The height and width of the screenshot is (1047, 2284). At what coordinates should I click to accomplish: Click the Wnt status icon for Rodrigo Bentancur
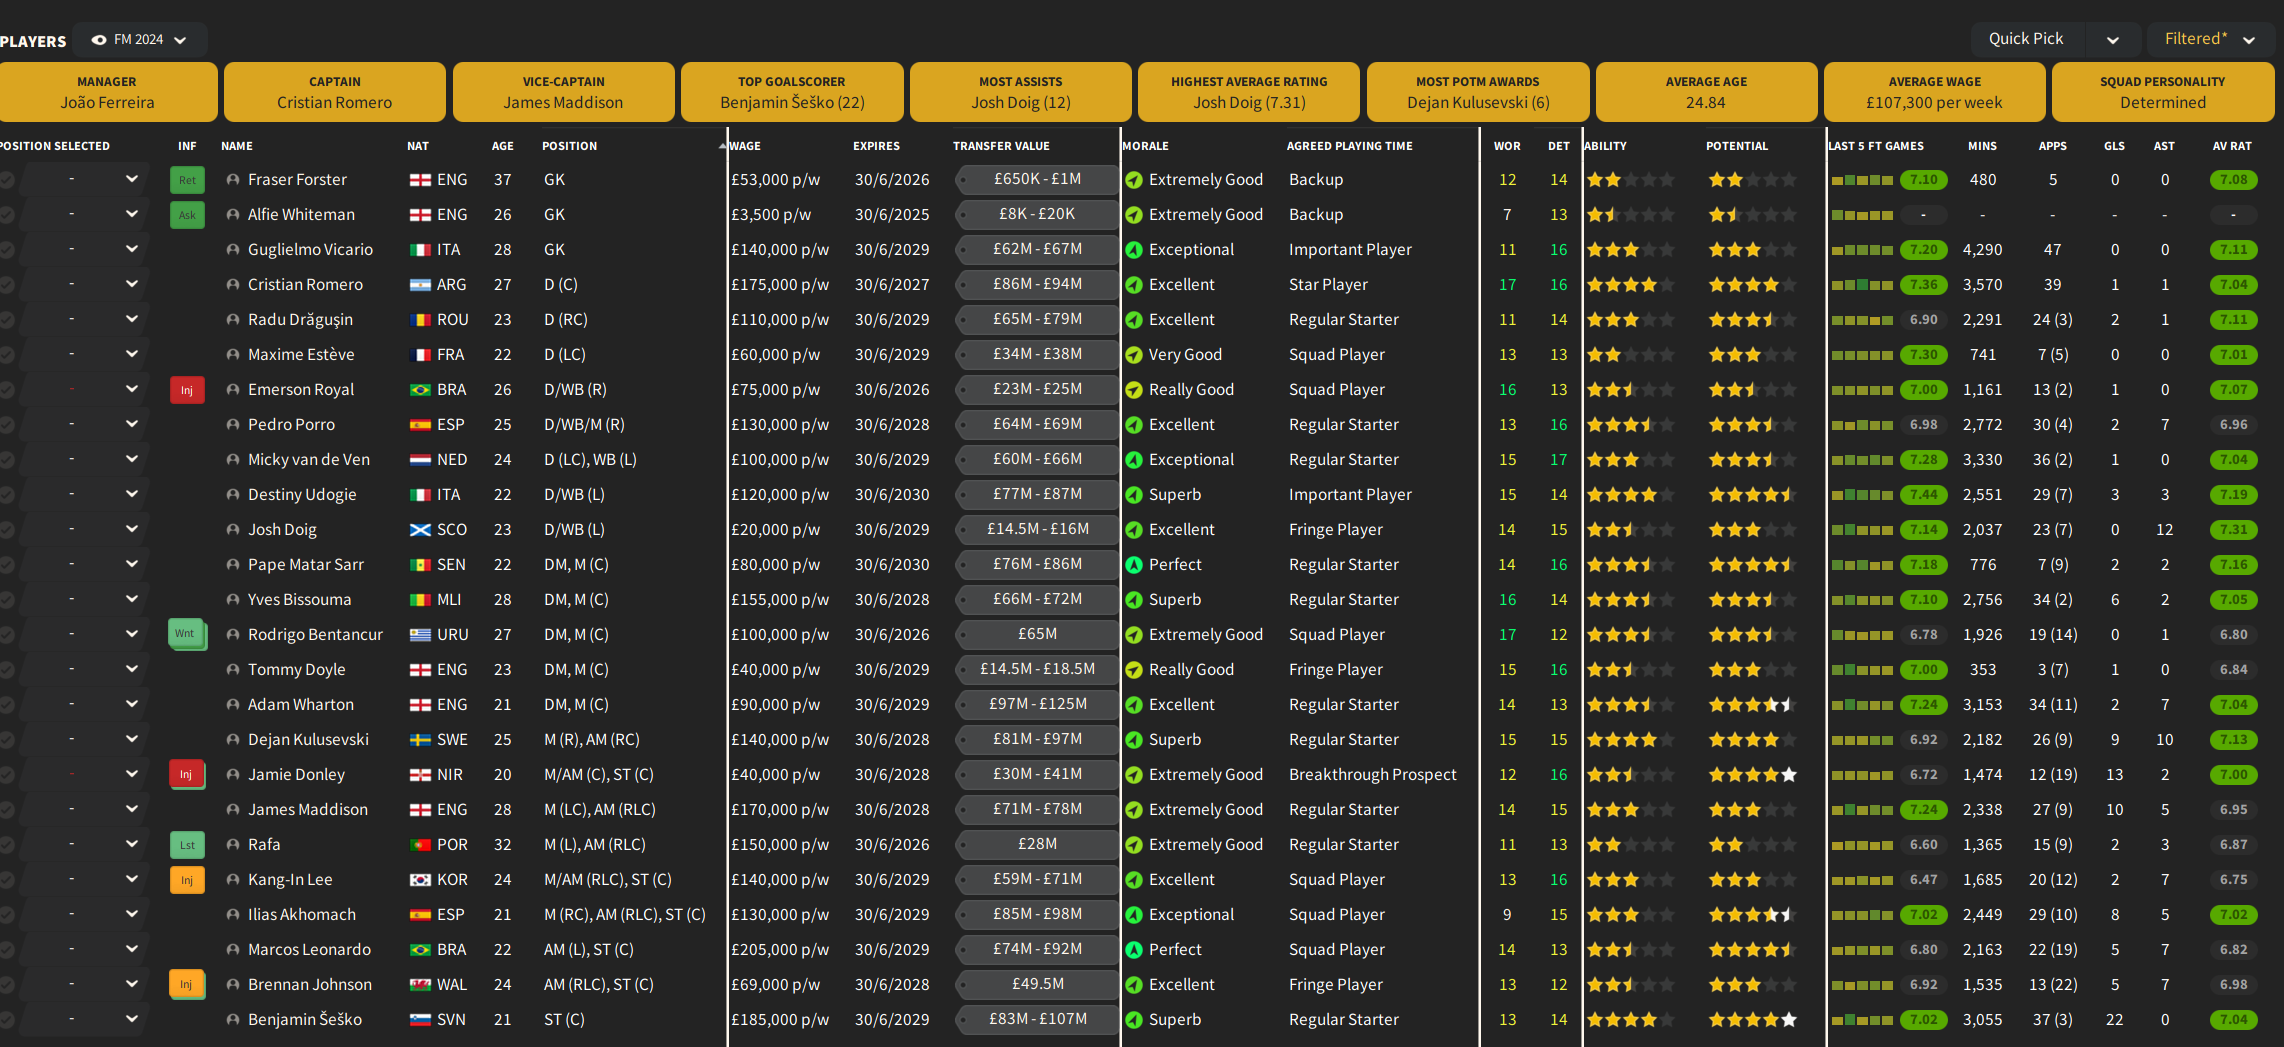pyautogui.click(x=187, y=634)
